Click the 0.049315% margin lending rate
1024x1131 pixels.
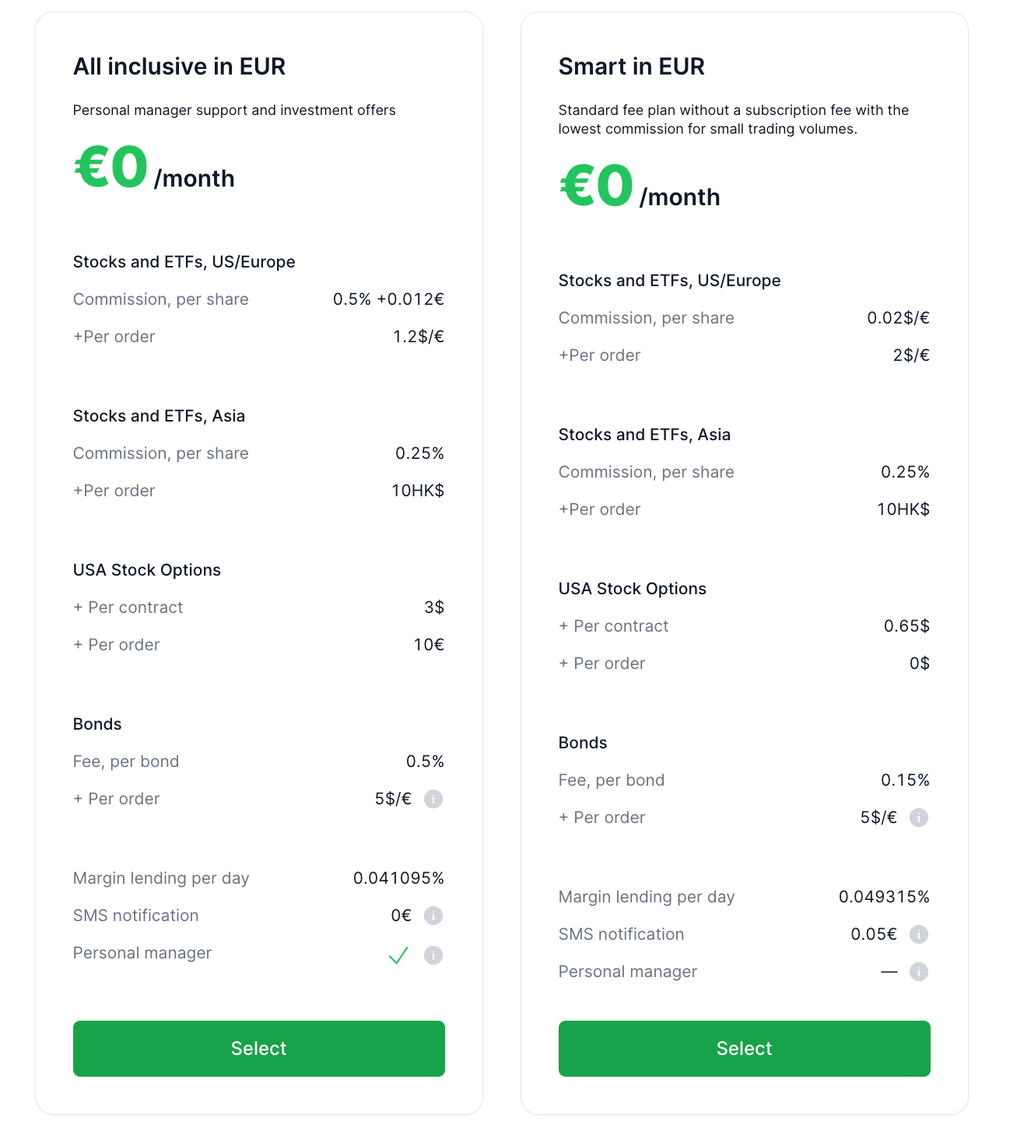pos(884,897)
